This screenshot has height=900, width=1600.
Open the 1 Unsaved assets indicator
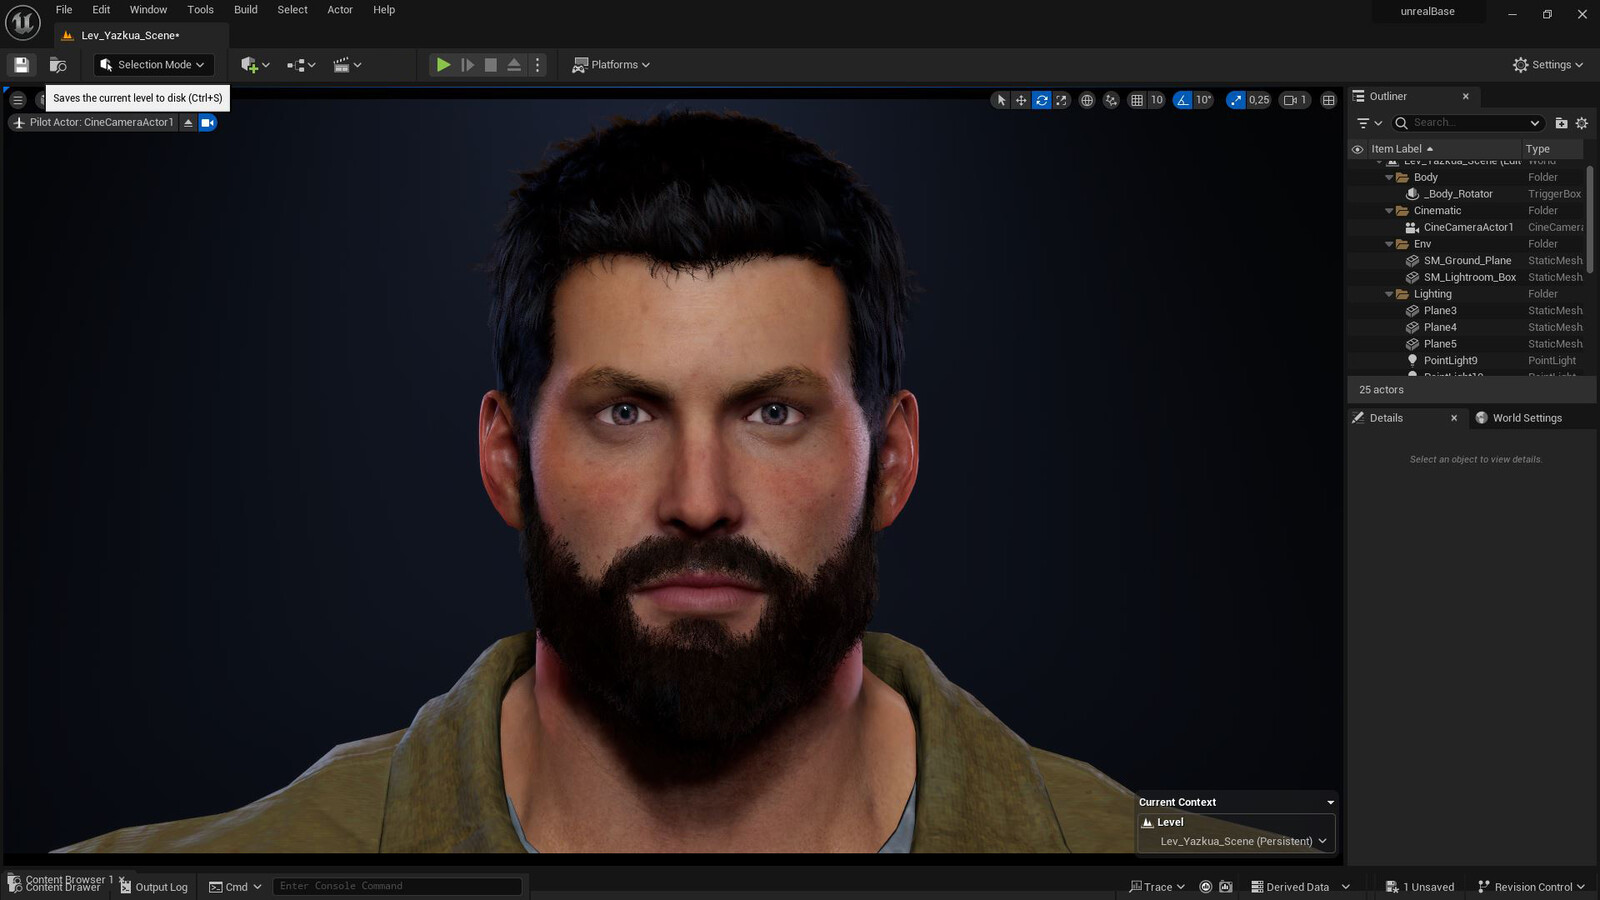pos(1420,887)
